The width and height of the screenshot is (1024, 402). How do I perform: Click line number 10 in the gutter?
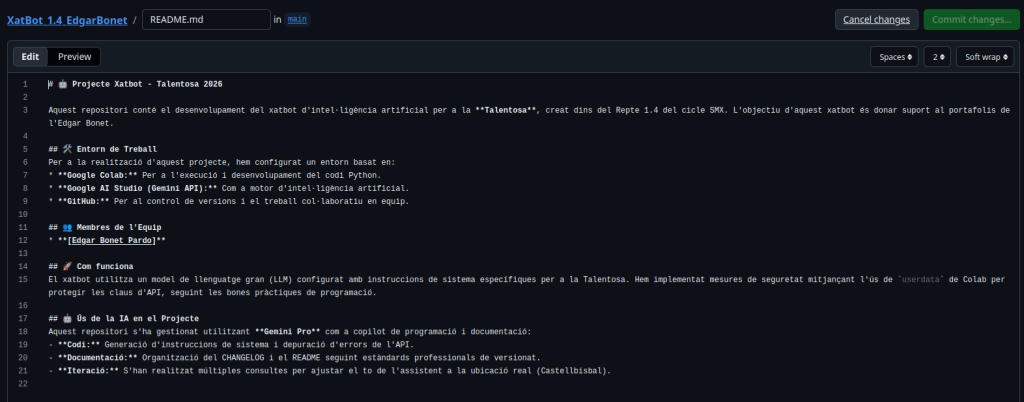[24, 214]
